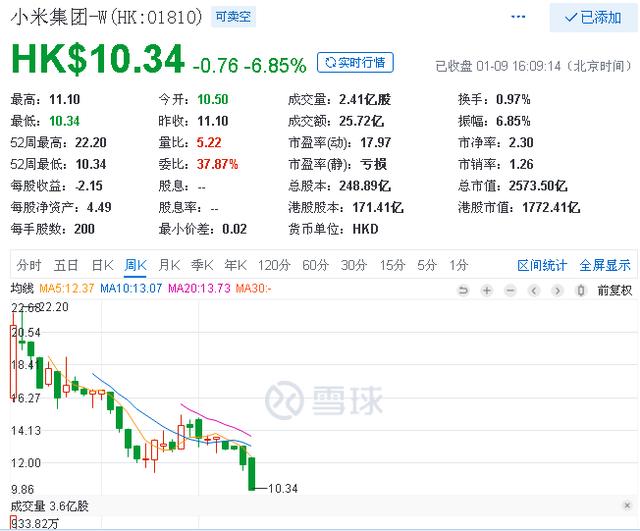Click the MA20:13.73 moving average label
This screenshot has width=640, height=531.
pyautogui.click(x=199, y=289)
